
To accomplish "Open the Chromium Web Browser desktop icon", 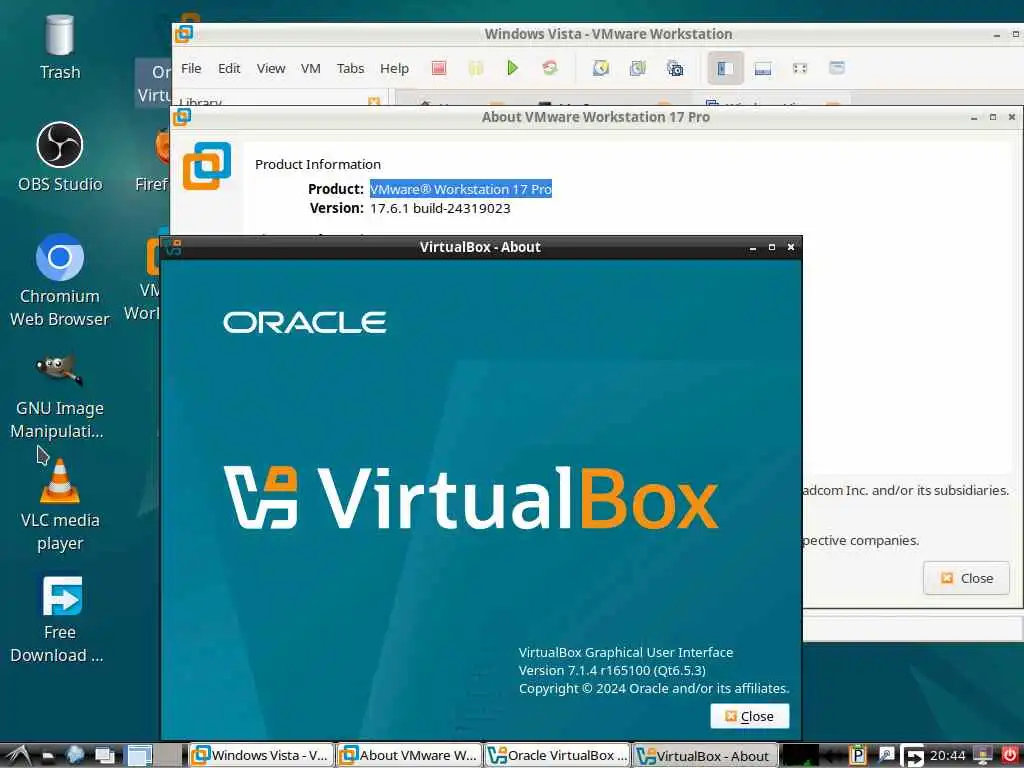I will (x=59, y=281).
